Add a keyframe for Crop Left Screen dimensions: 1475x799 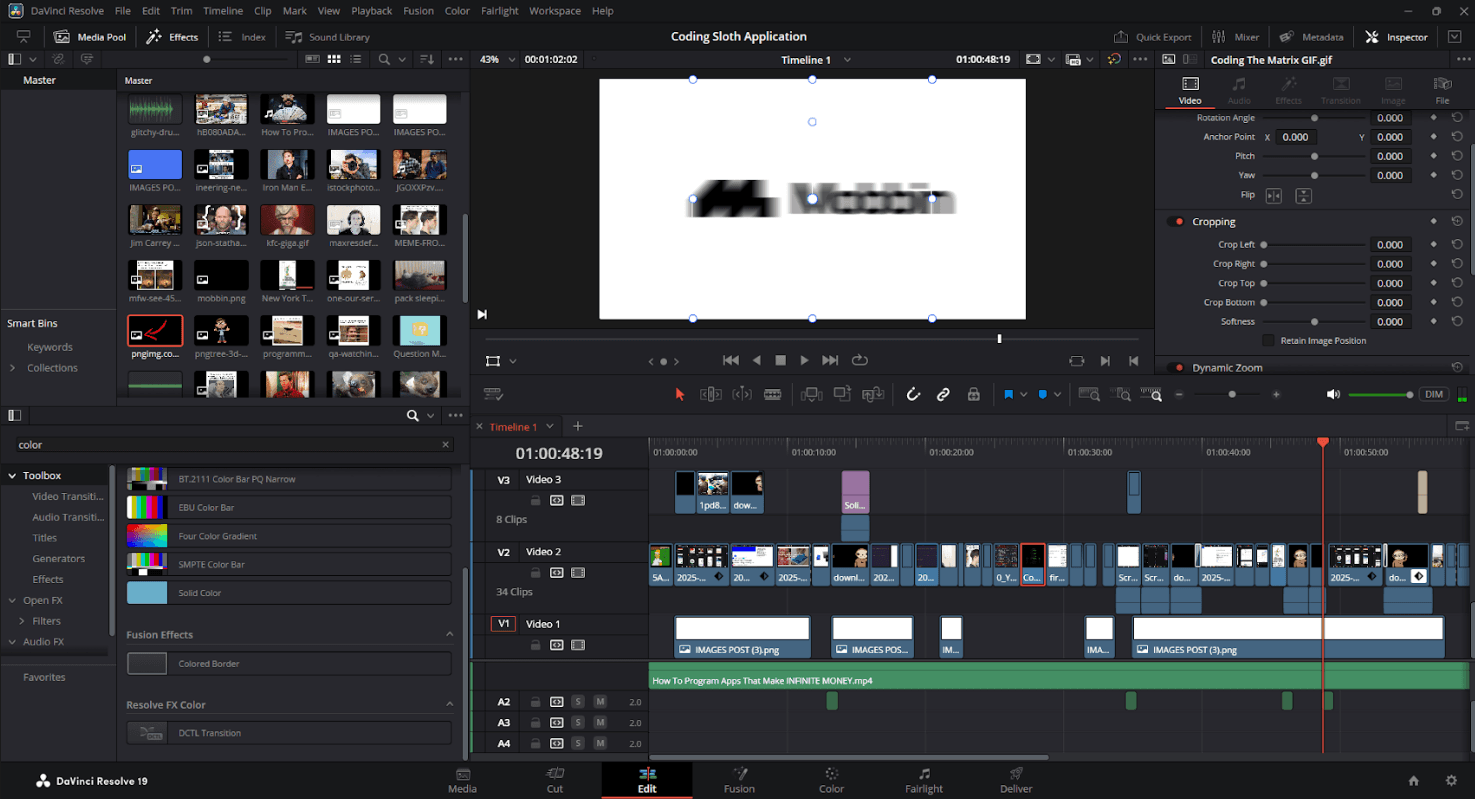[1433, 244]
